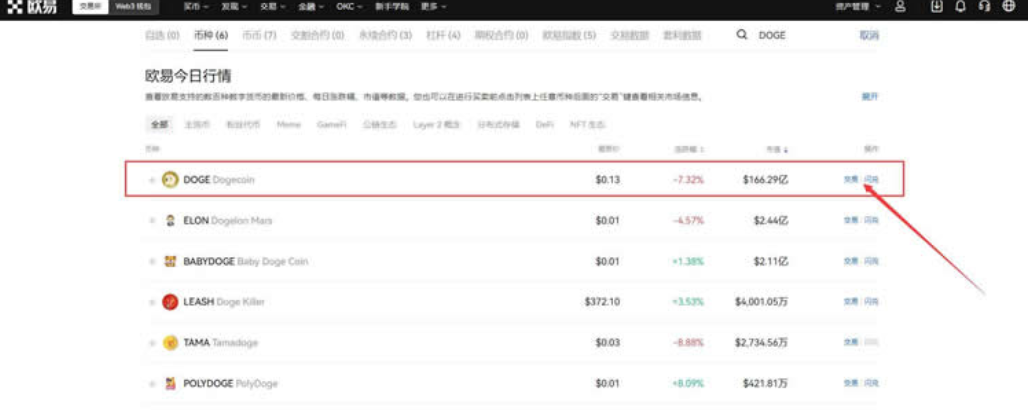Select the DeFi category filter
This screenshot has height=413, width=1029.
coord(545,124)
